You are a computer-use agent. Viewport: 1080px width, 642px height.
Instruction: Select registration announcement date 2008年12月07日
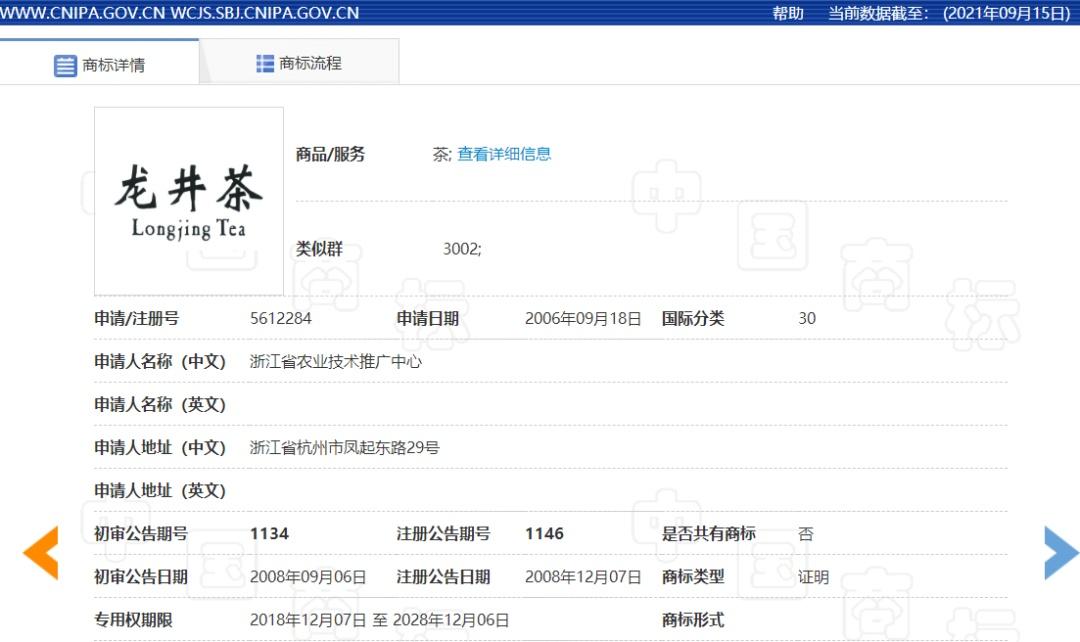pyautogui.click(x=583, y=577)
